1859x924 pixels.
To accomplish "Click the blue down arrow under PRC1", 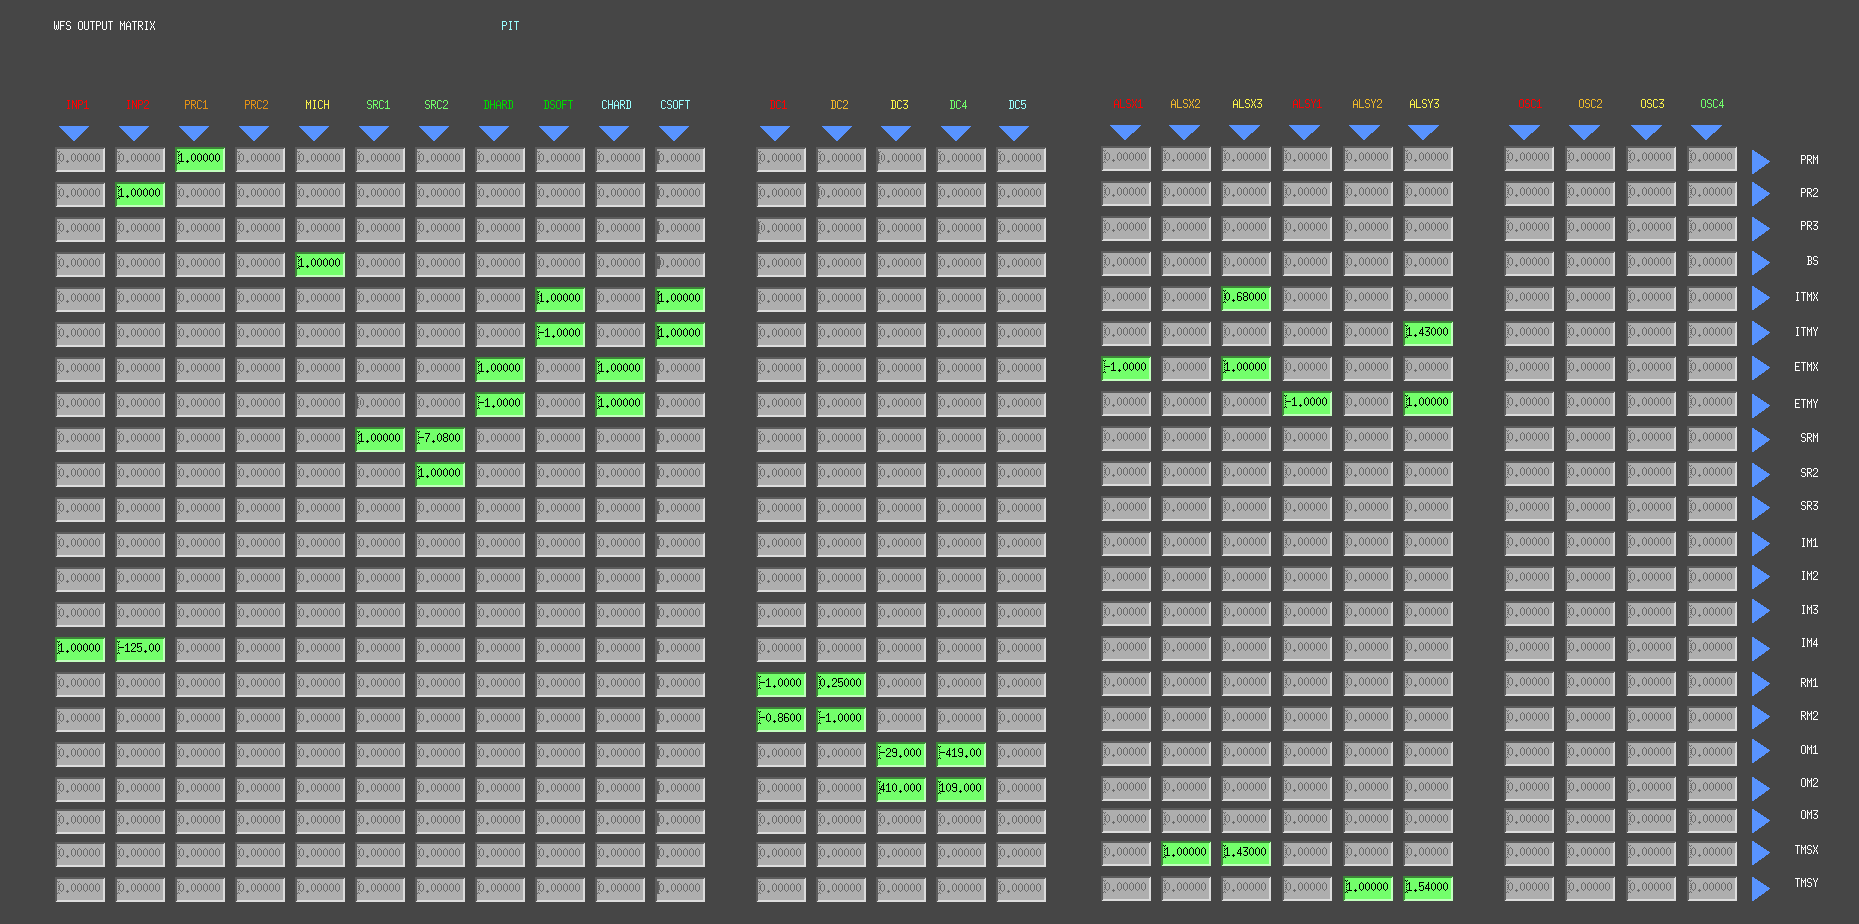I will 194,133.
